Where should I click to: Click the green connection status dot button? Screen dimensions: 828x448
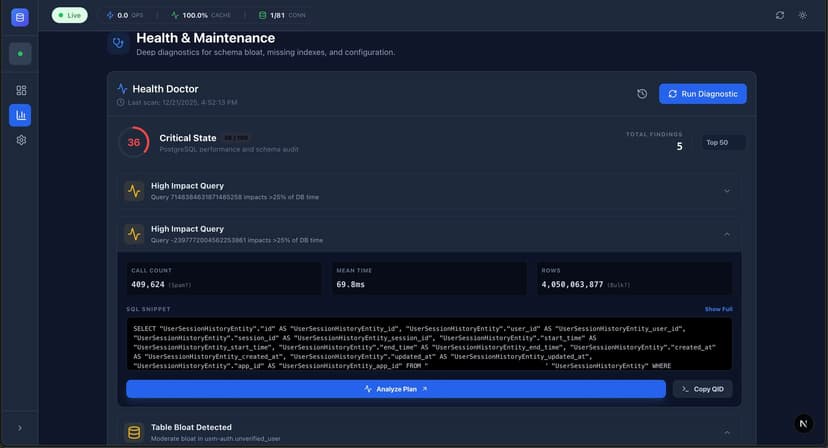[20, 54]
